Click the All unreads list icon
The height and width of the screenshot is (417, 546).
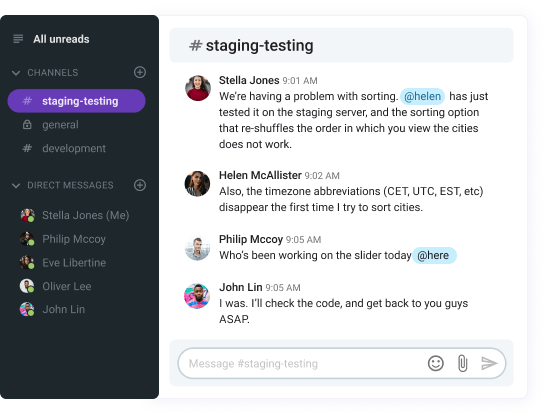18,39
